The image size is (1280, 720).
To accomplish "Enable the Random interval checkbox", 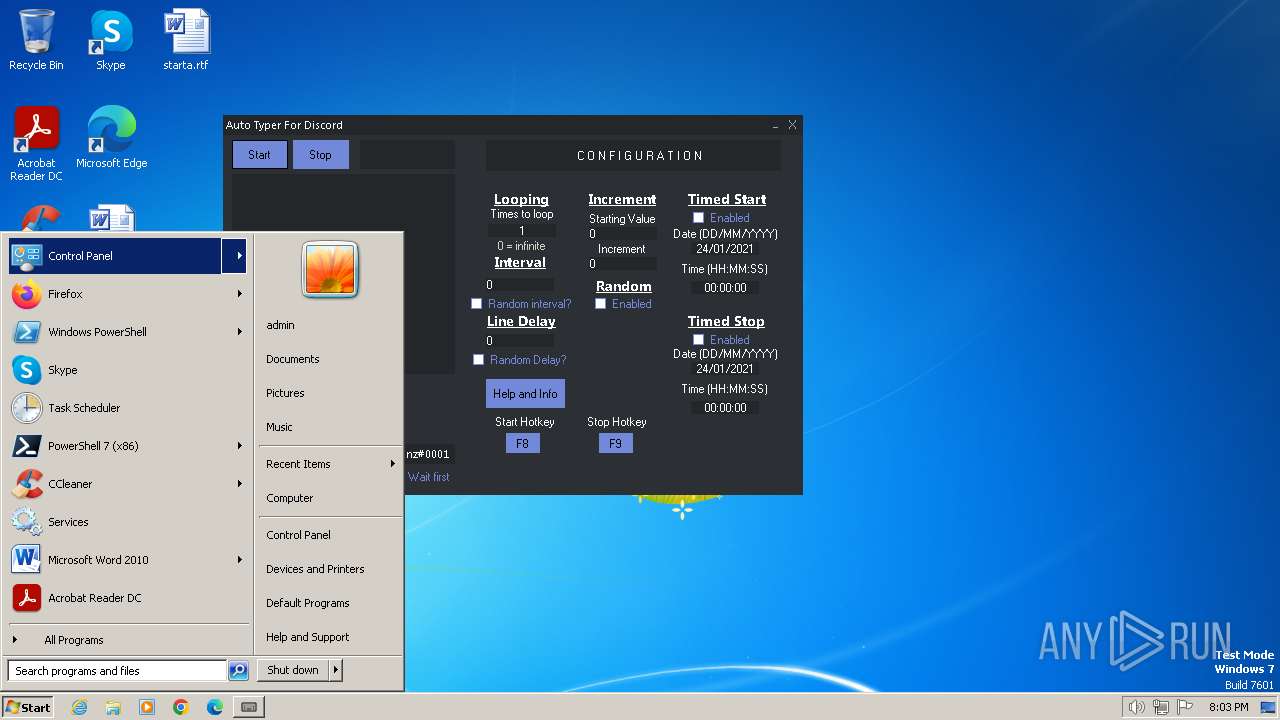I will pyautogui.click(x=477, y=304).
